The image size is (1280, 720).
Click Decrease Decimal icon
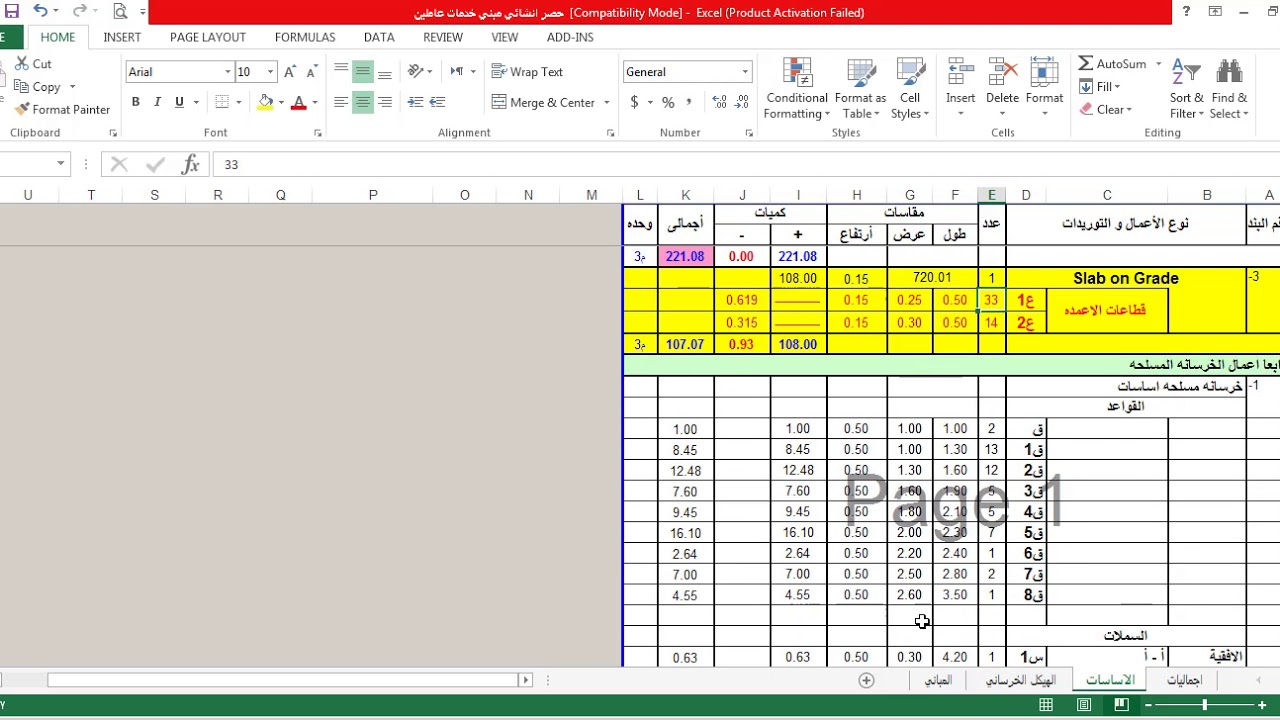(x=741, y=102)
